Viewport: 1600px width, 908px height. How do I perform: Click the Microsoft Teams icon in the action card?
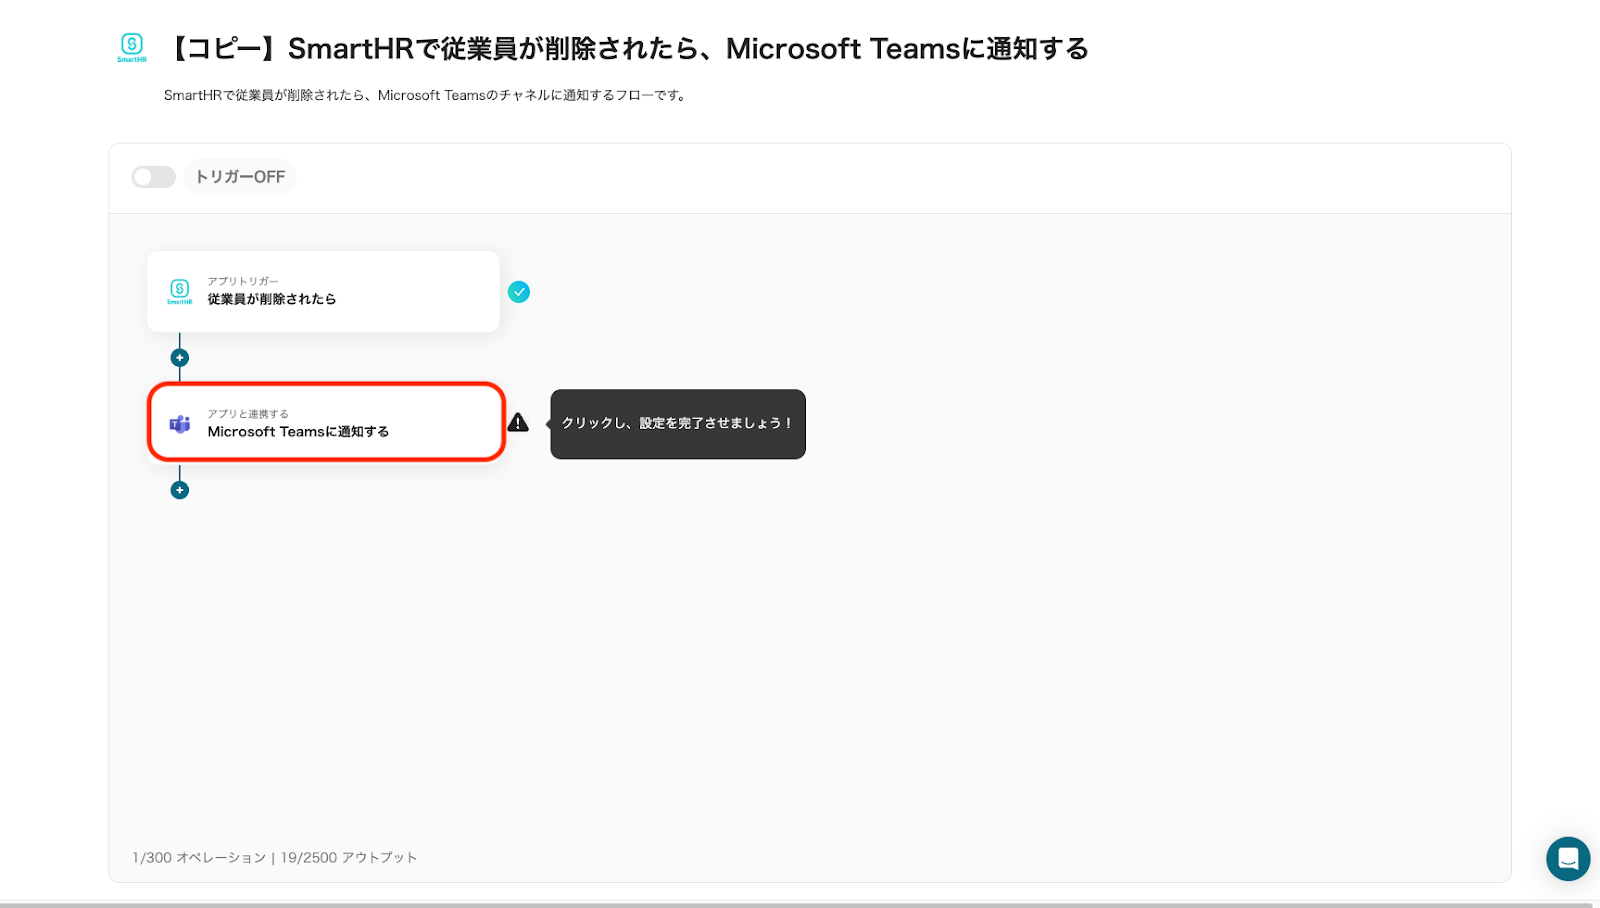180,424
